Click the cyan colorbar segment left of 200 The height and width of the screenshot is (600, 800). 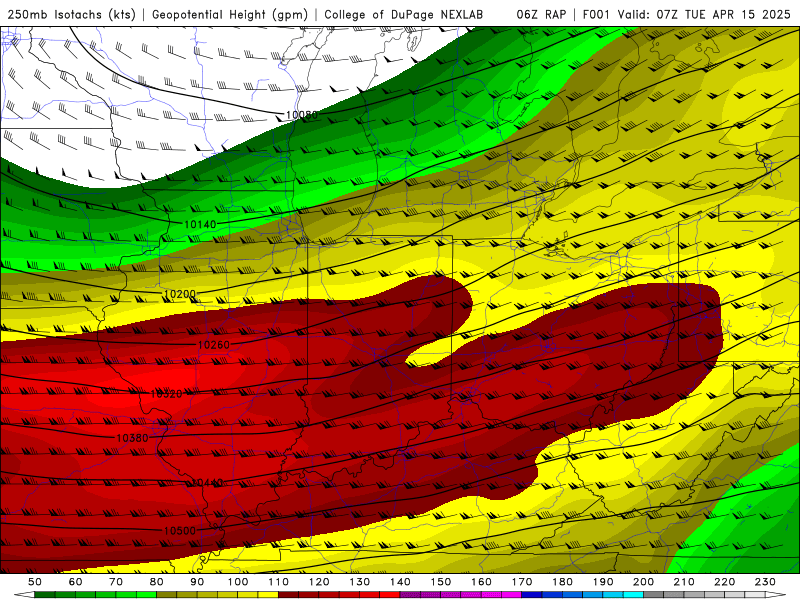[x=633, y=595]
